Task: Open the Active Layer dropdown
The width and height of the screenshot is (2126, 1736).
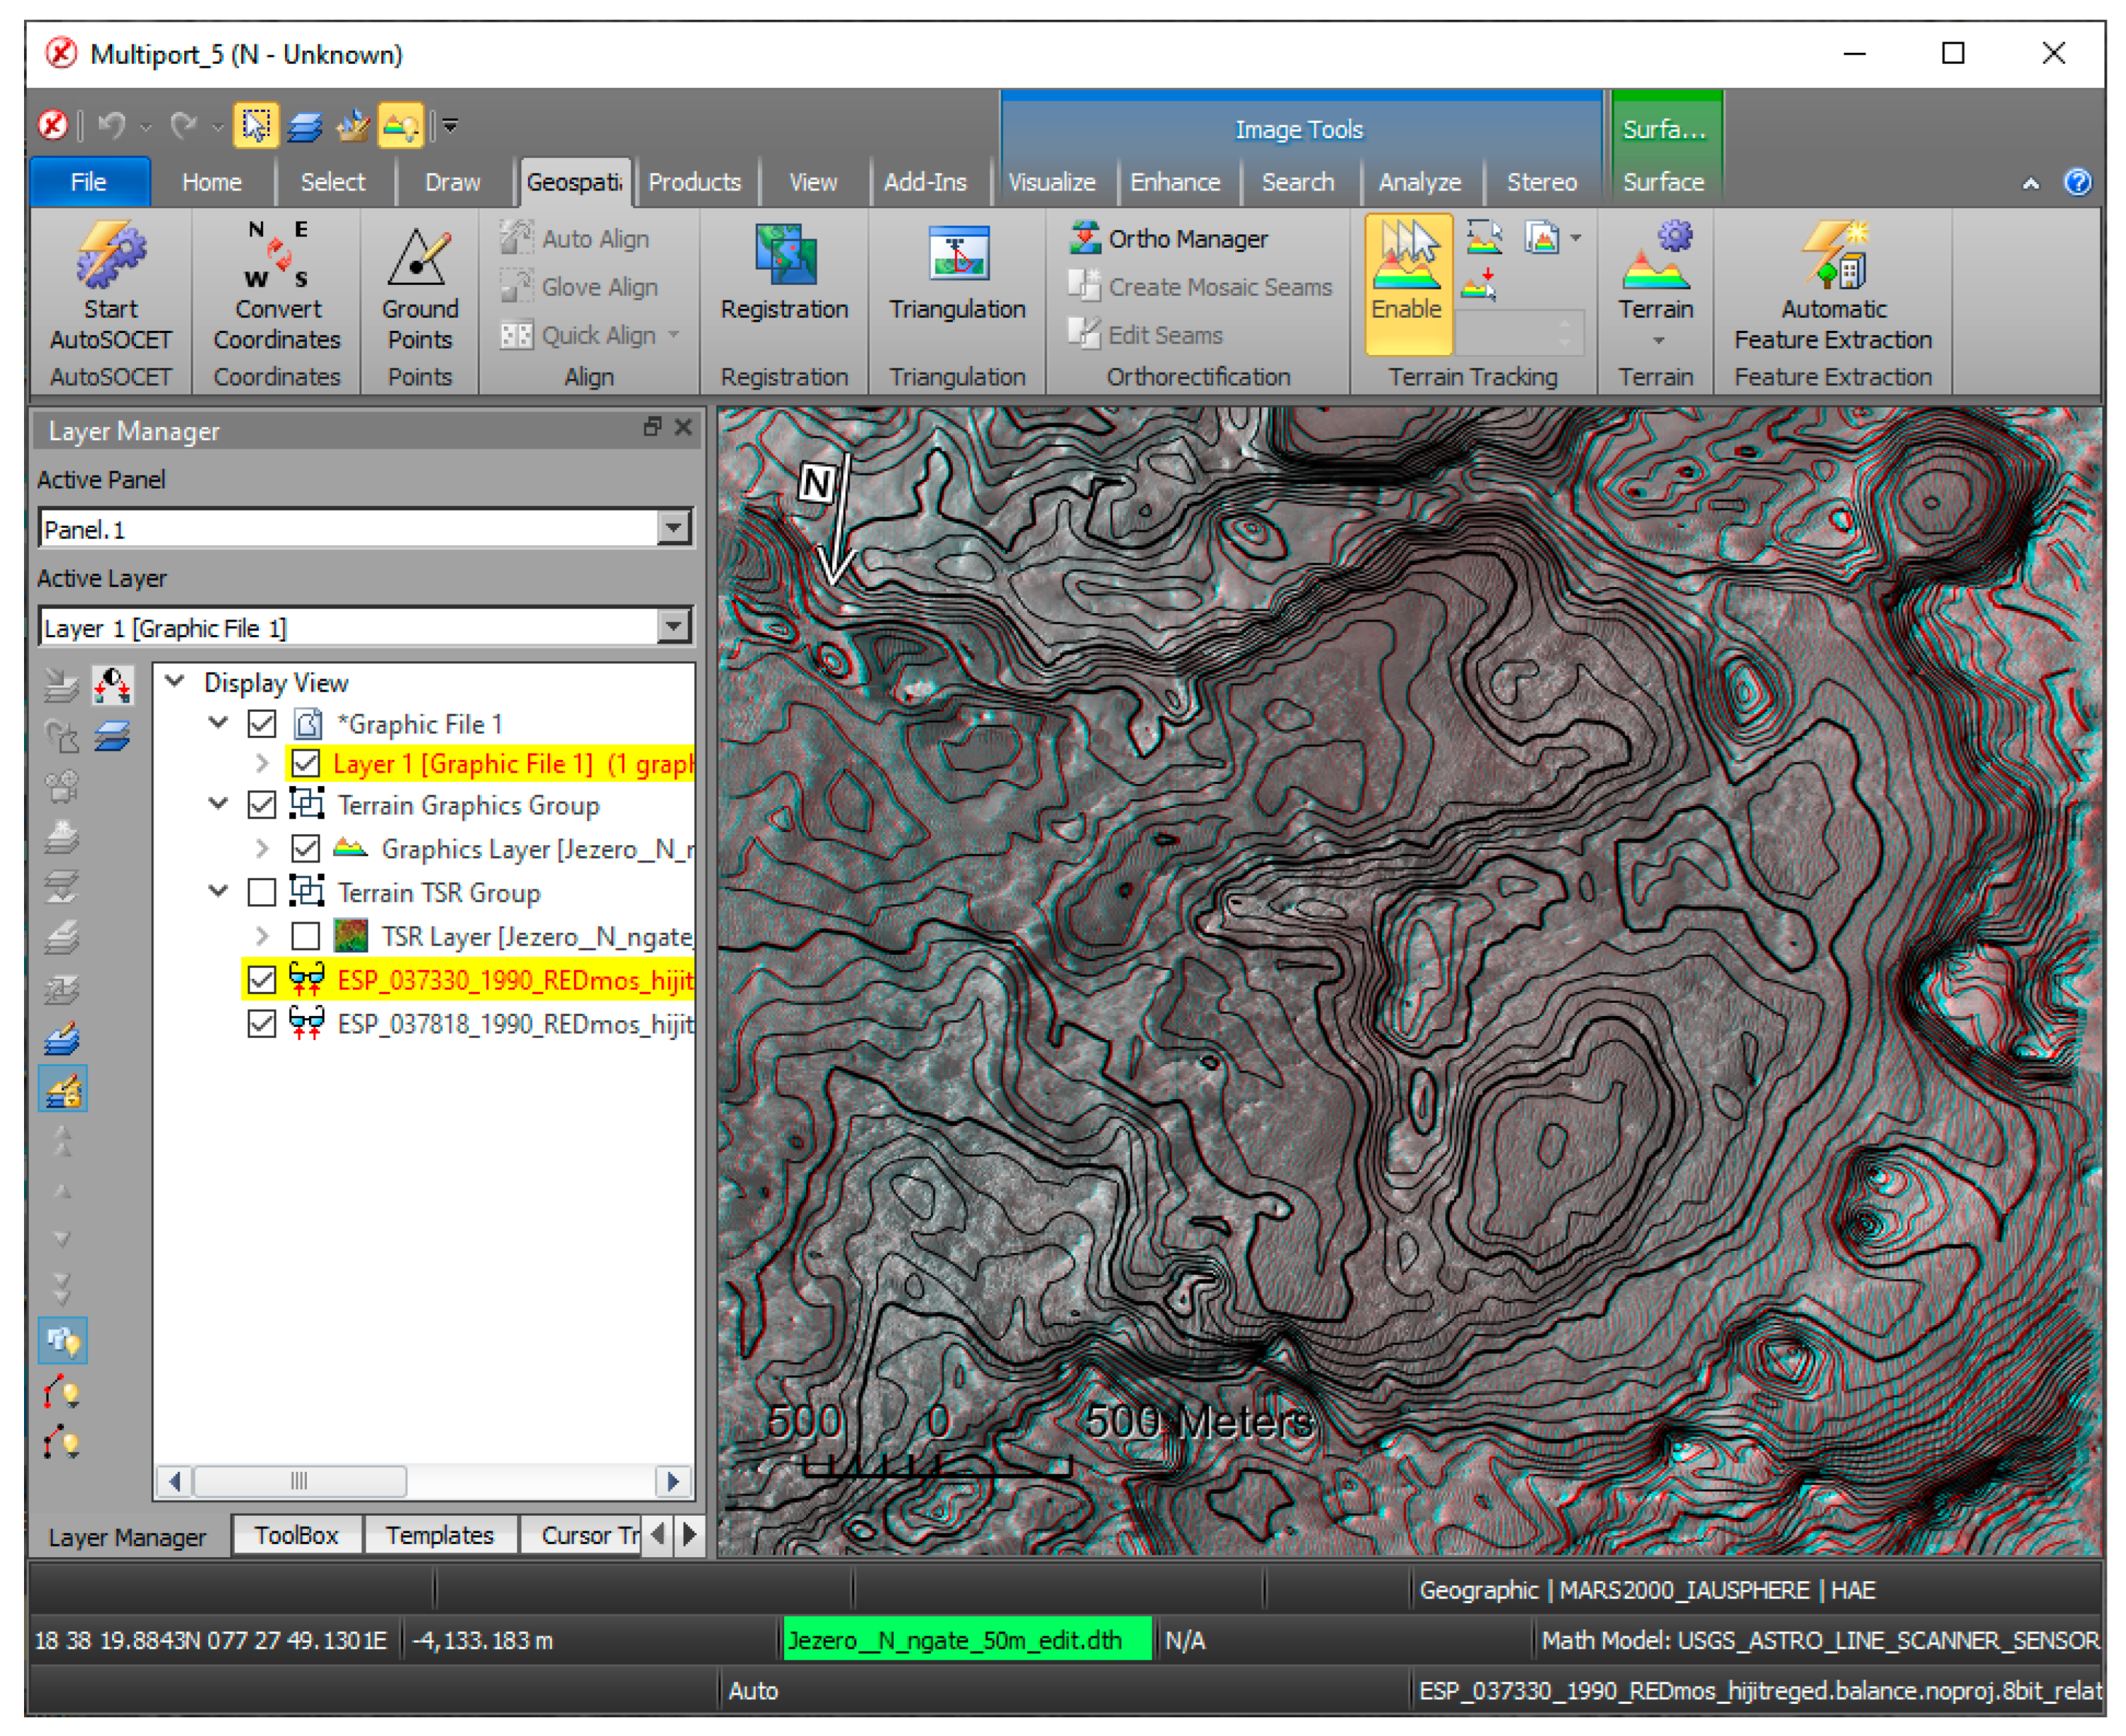Action: 673,626
